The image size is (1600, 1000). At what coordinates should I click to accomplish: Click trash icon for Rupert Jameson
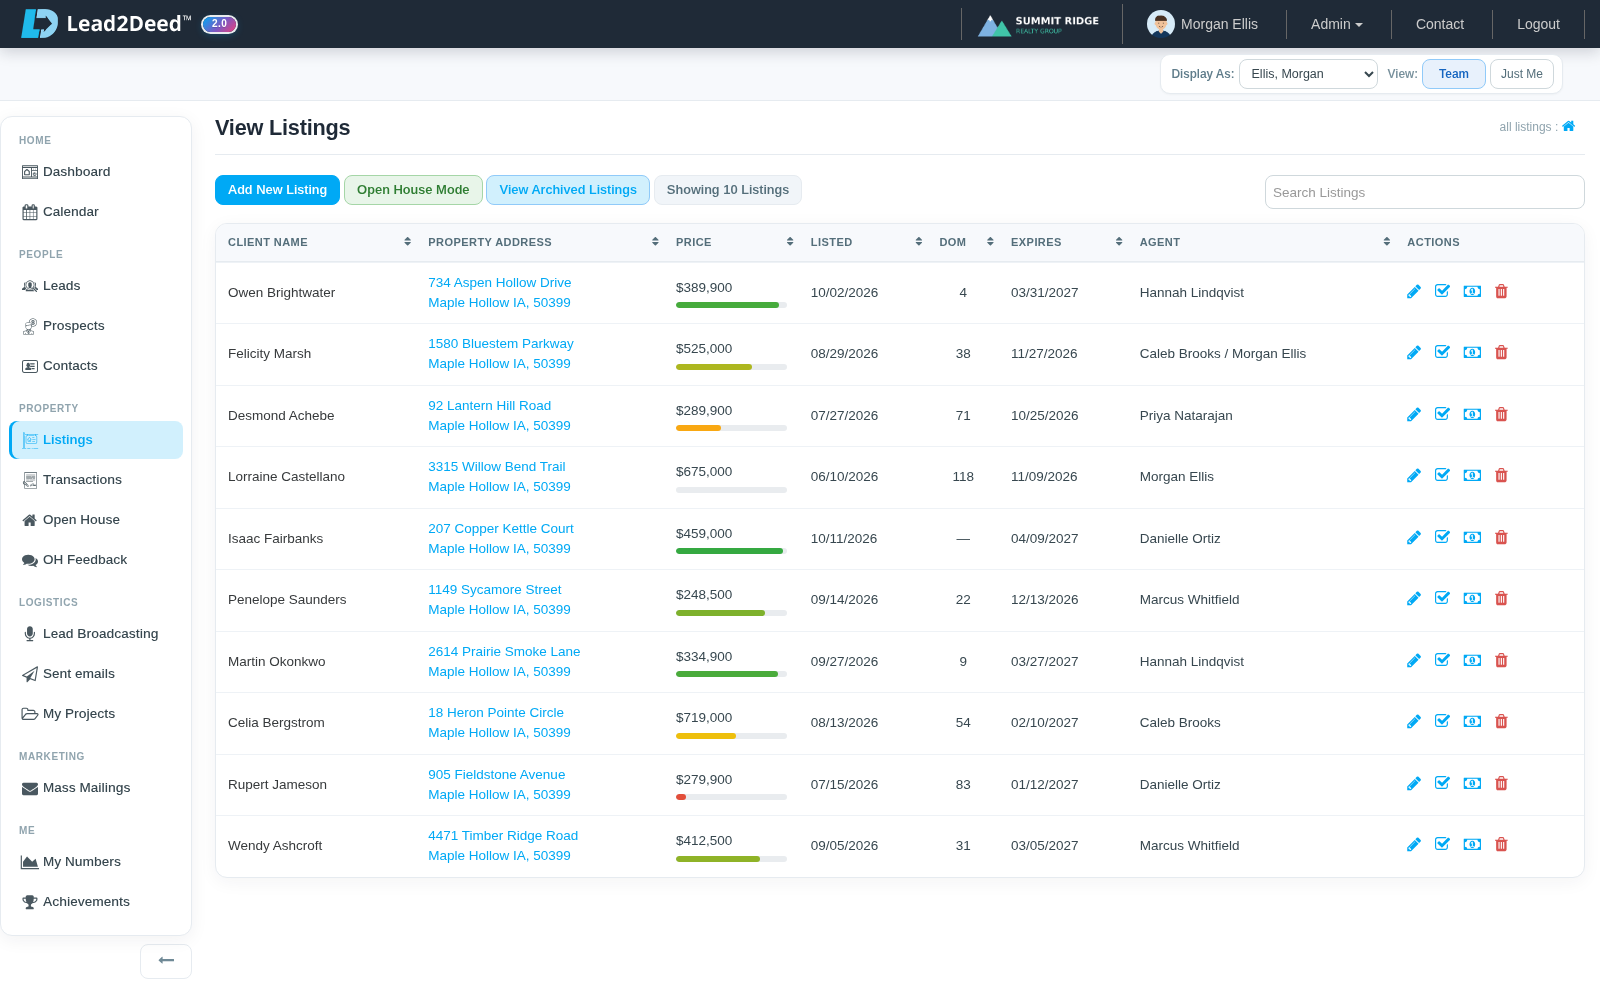tap(1501, 783)
